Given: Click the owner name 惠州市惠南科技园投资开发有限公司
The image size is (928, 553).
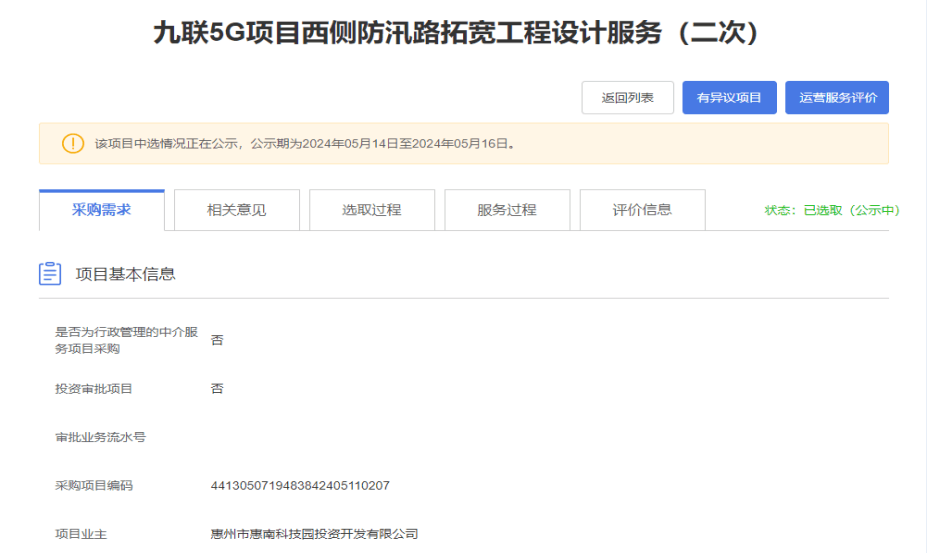Looking at the screenshot, I should click(314, 534).
